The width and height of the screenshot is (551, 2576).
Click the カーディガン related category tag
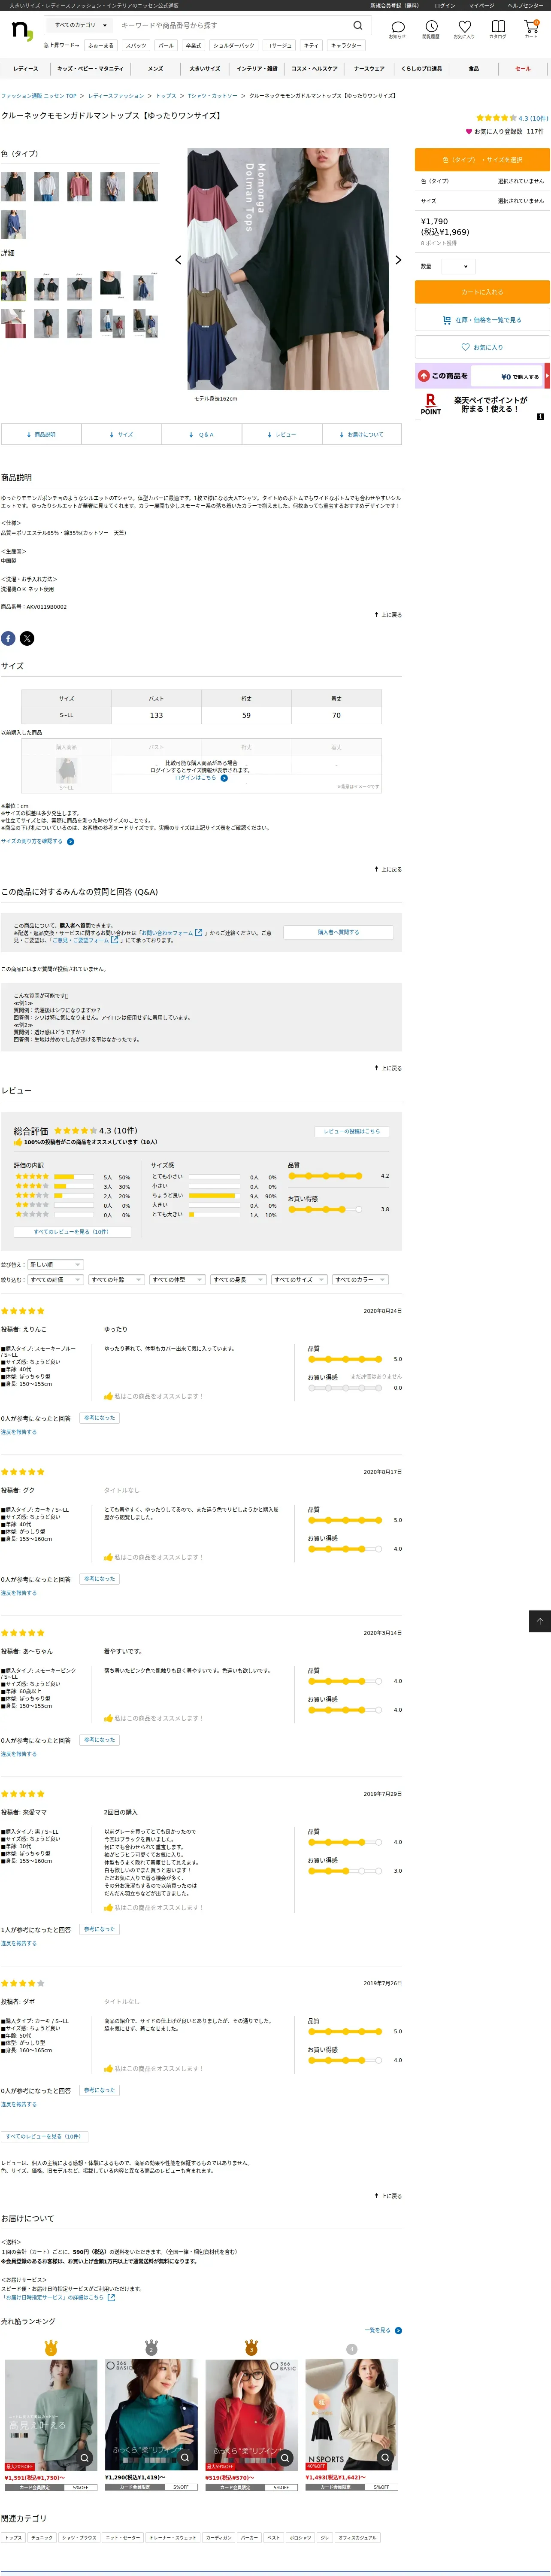pos(219,2537)
